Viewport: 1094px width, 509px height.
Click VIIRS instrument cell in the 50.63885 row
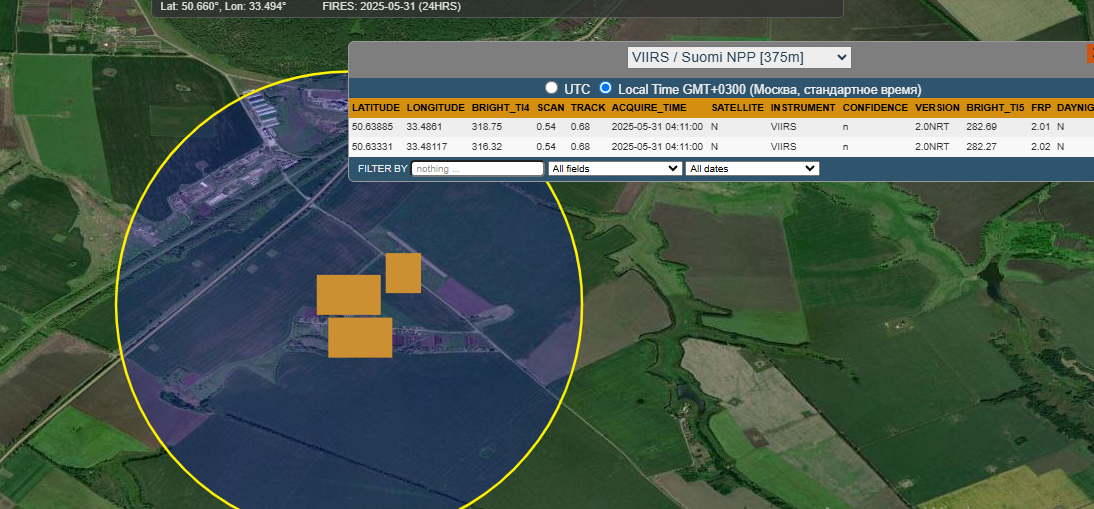click(x=783, y=127)
